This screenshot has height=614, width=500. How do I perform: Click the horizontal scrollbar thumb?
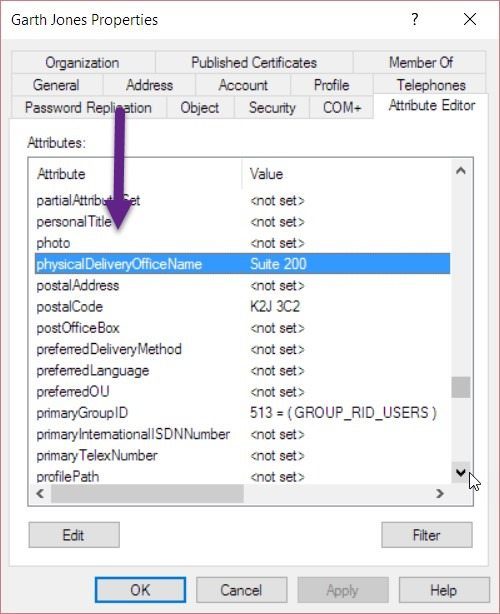point(147,493)
